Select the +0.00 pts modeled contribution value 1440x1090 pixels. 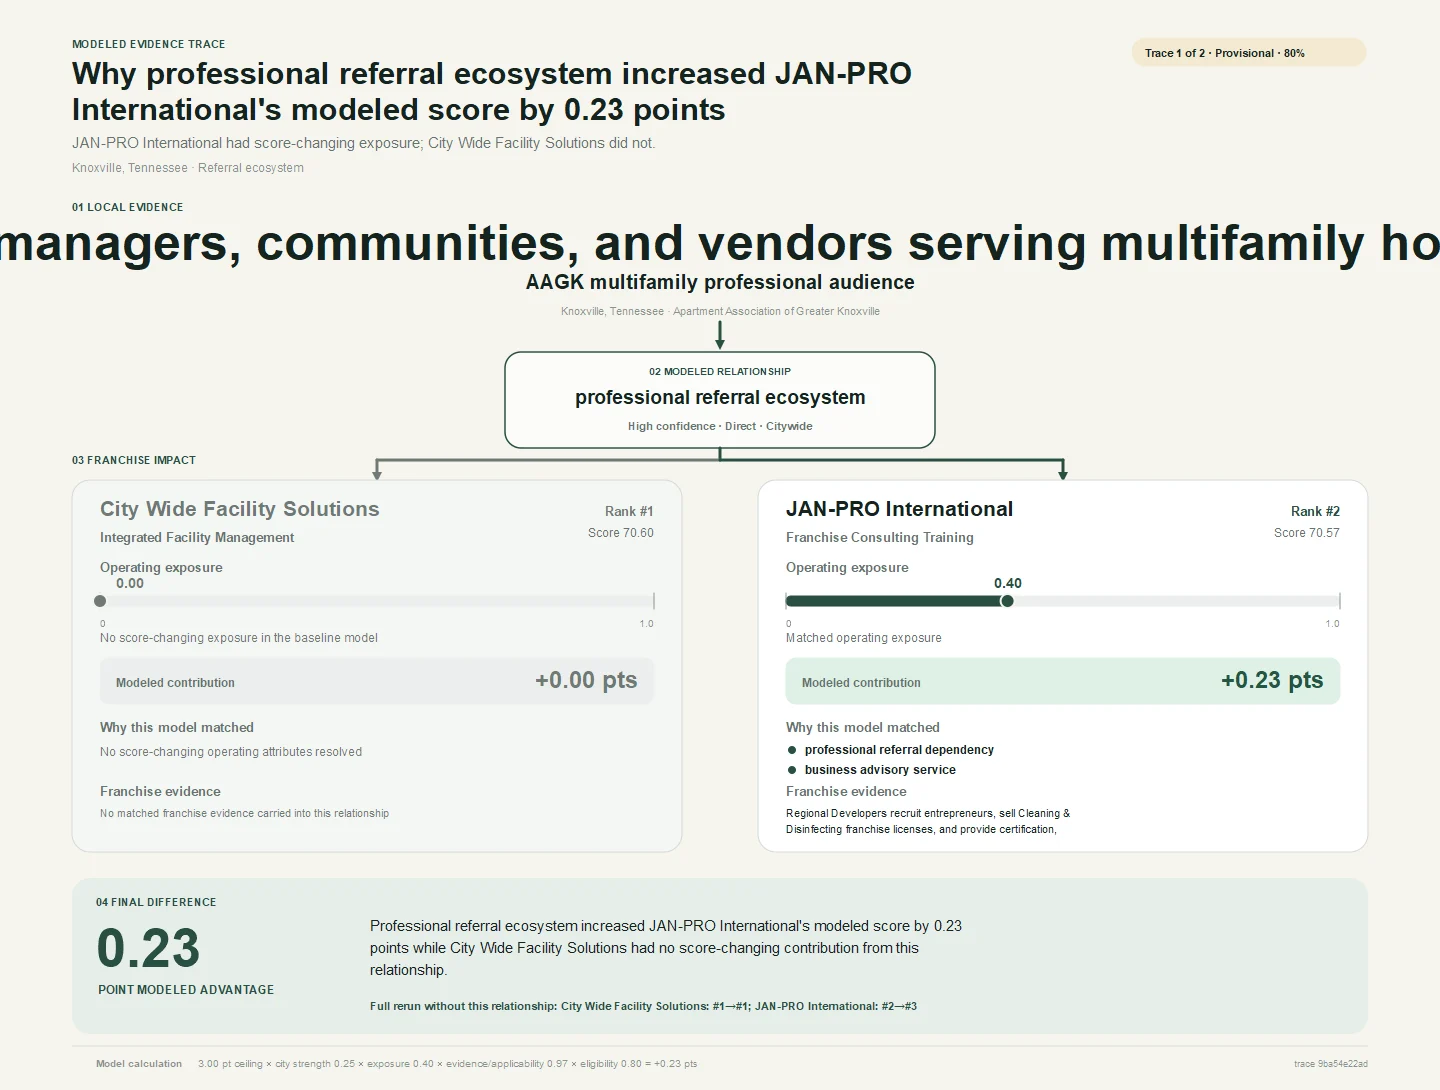pos(586,680)
